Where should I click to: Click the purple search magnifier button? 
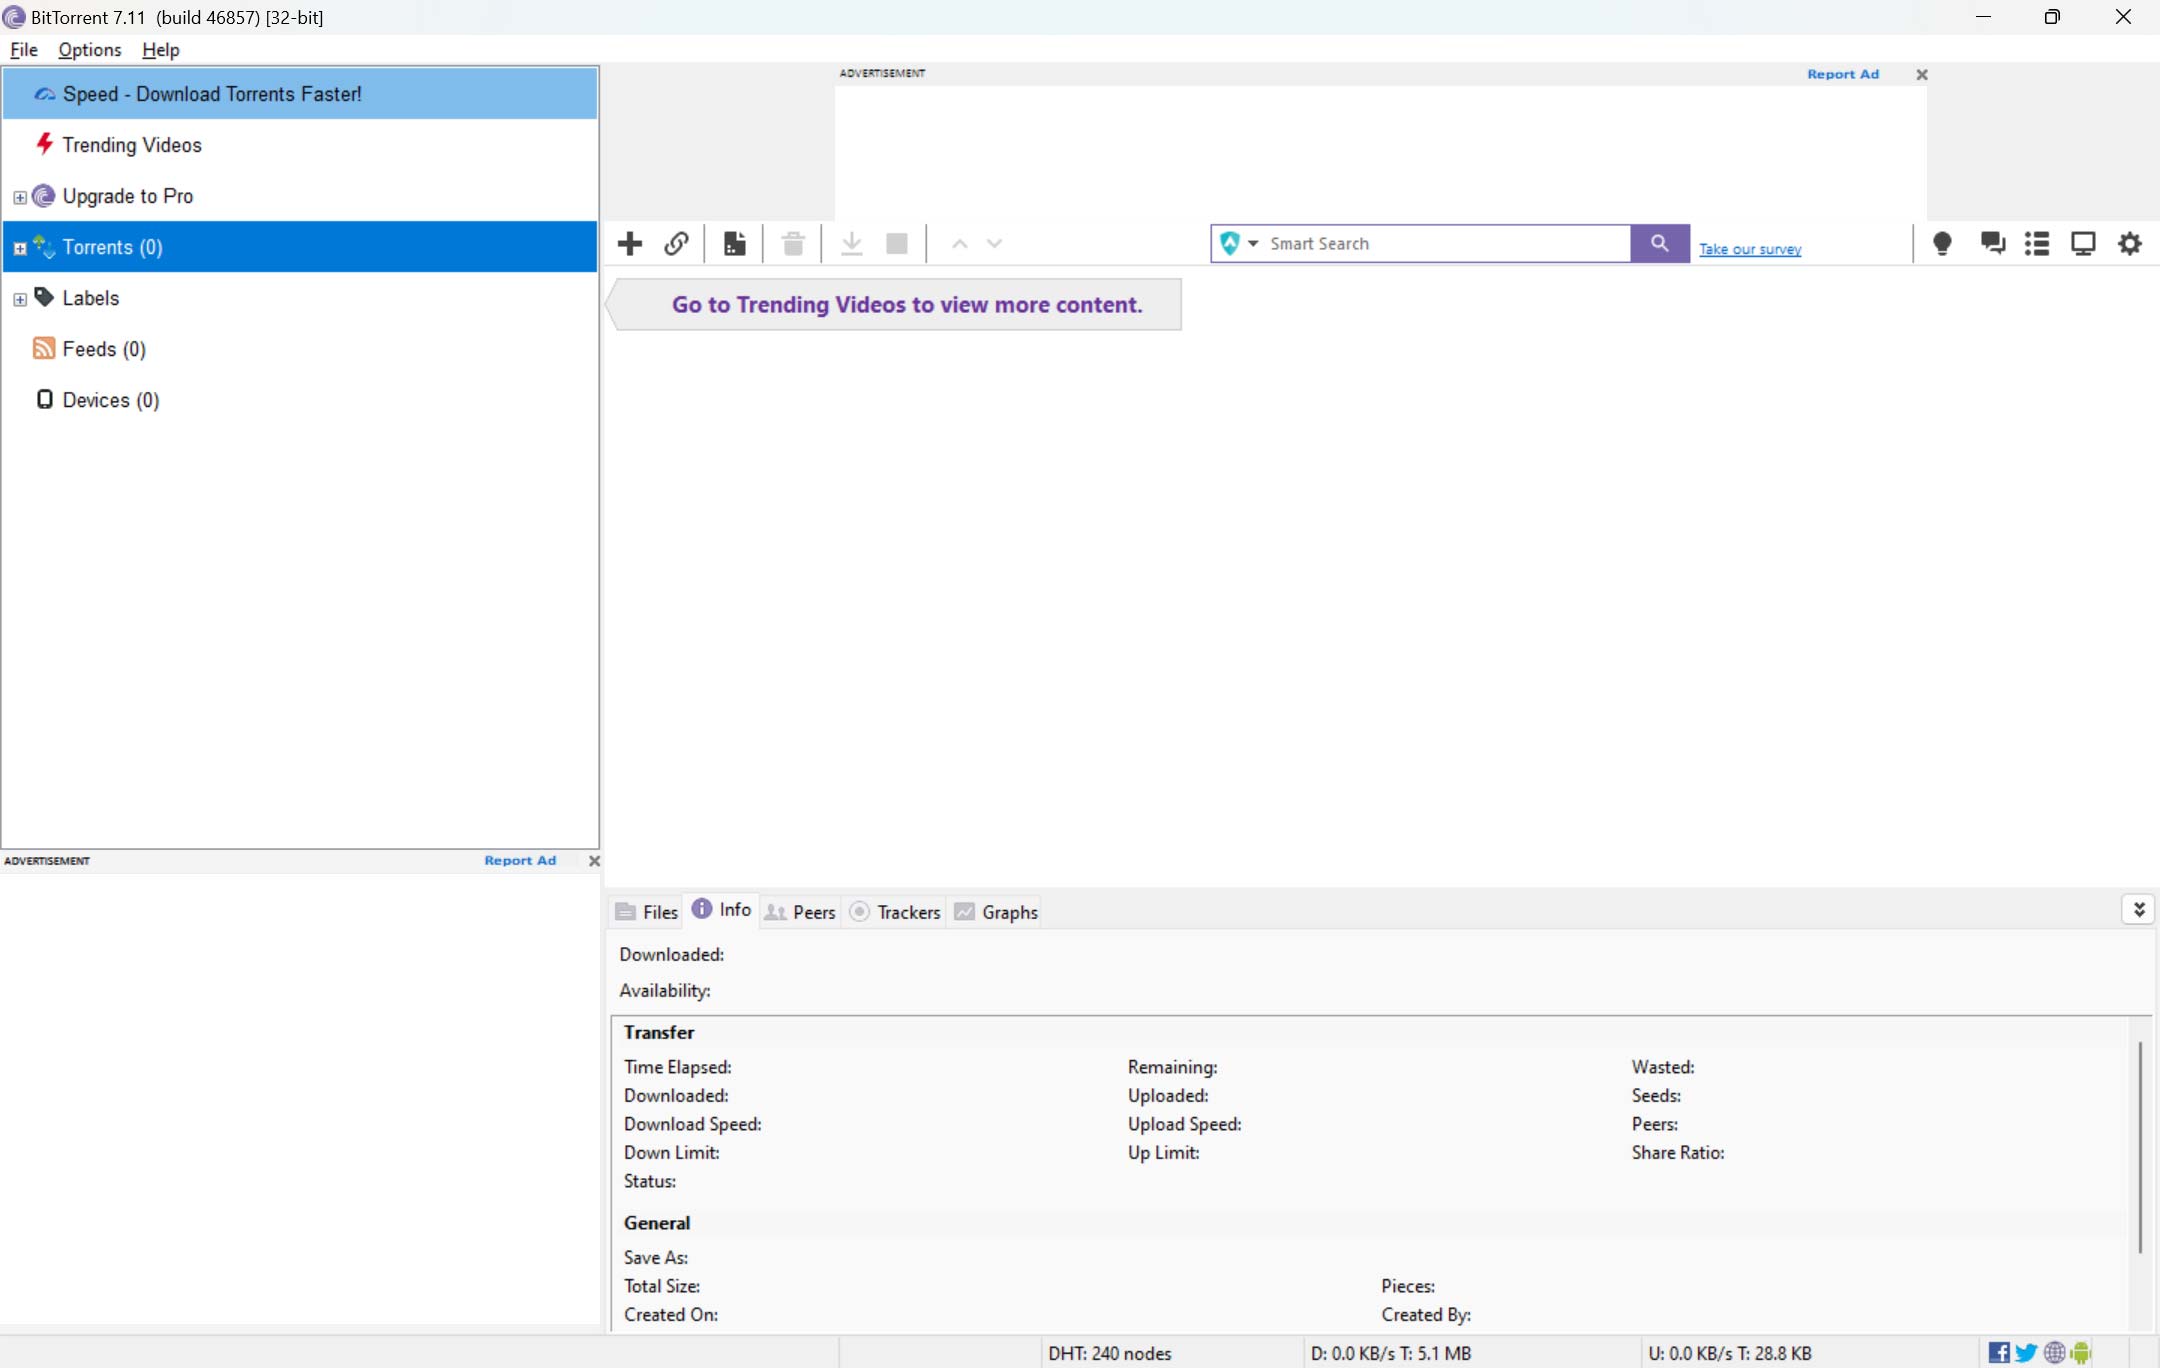click(1660, 243)
